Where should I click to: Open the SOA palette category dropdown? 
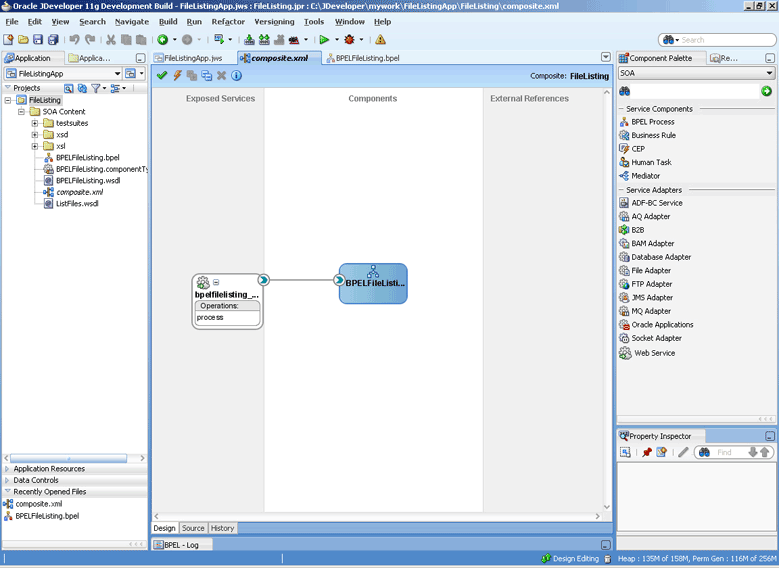tap(769, 73)
